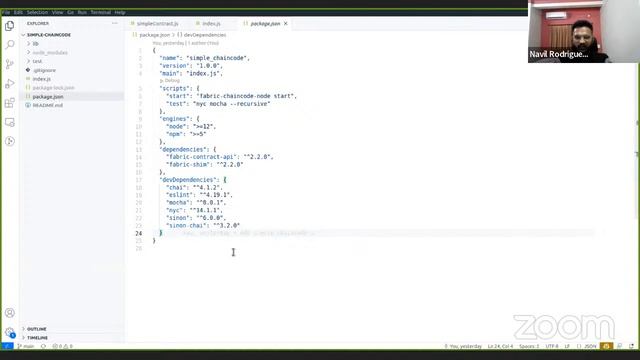Open package-lock.json in the explorer
The image size is (640, 360).
53,88
